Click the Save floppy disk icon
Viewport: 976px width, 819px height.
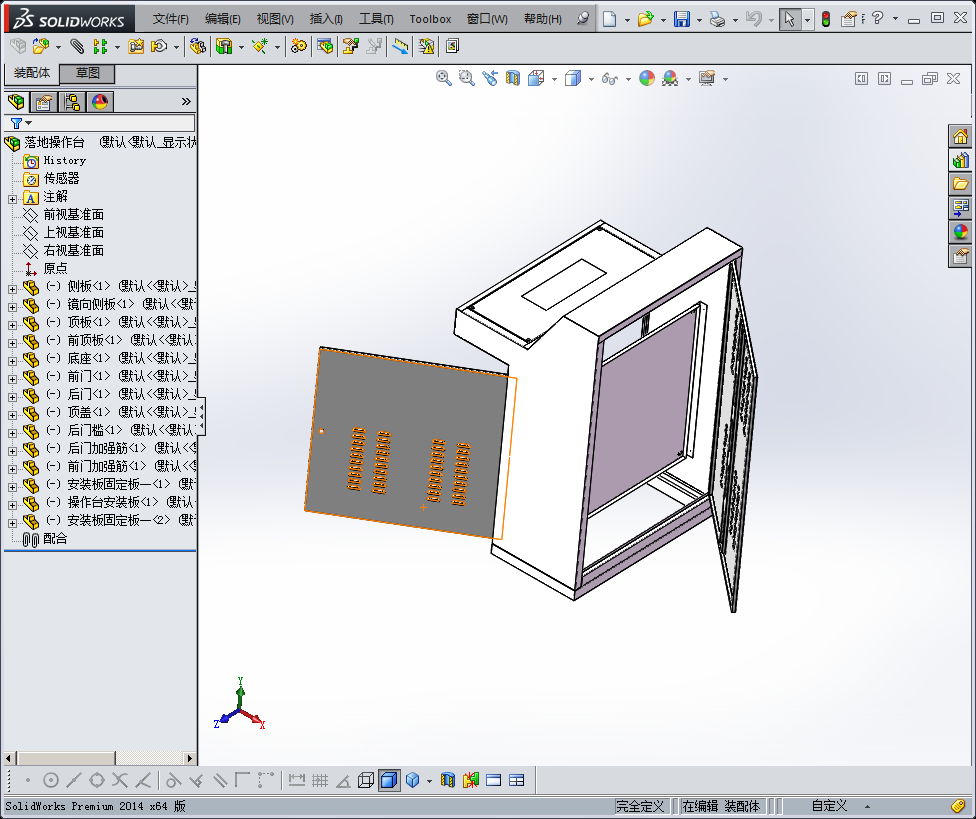coord(682,19)
